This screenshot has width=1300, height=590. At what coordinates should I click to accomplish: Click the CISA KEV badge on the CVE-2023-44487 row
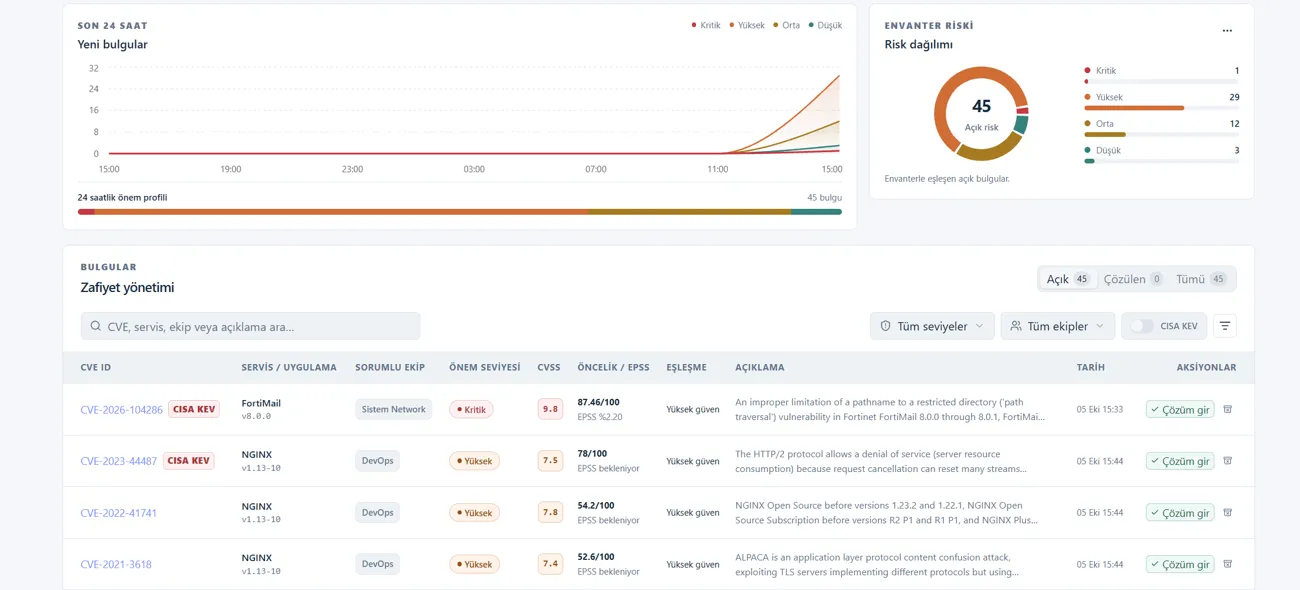pos(188,461)
